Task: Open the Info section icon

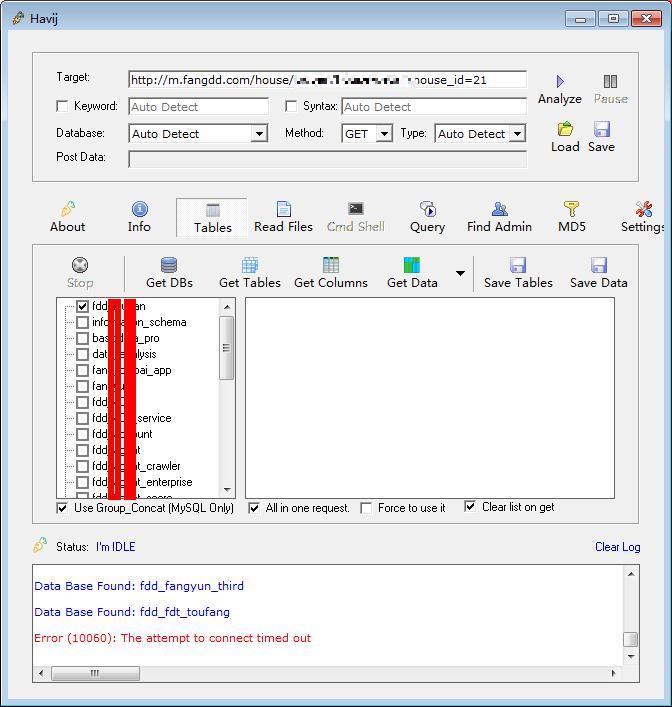Action: tap(139, 209)
